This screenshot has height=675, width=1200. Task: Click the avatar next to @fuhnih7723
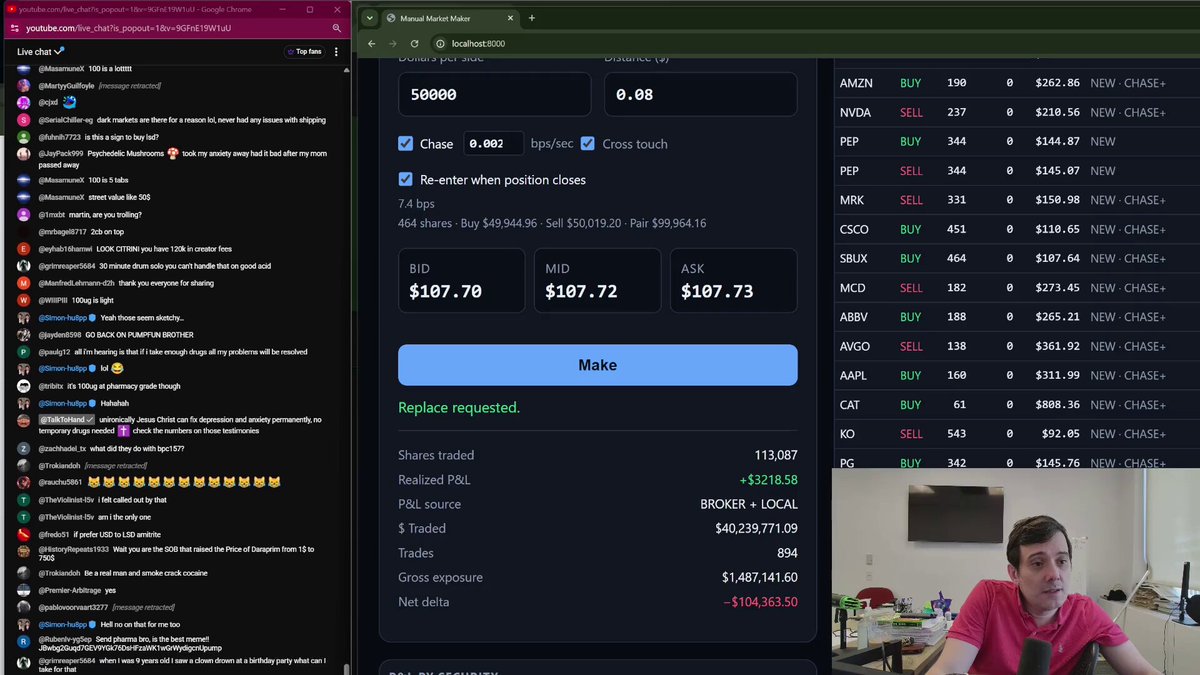pyautogui.click(x=24, y=137)
